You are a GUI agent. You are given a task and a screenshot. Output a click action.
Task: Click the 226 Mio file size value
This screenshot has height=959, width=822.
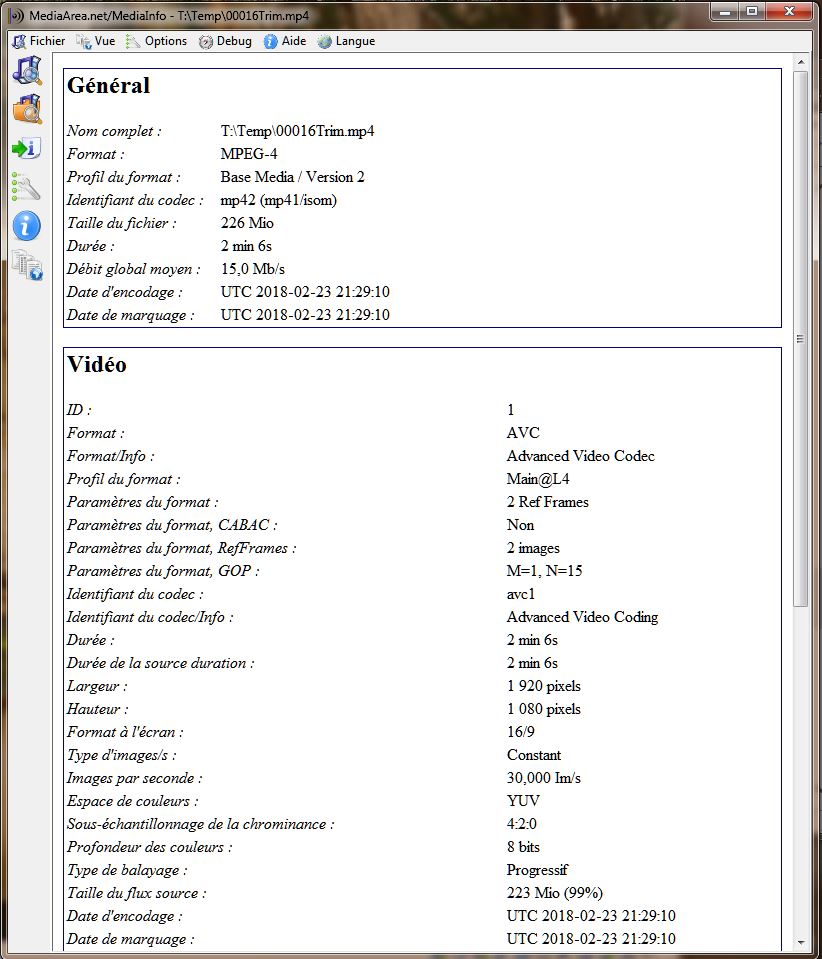click(x=247, y=223)
